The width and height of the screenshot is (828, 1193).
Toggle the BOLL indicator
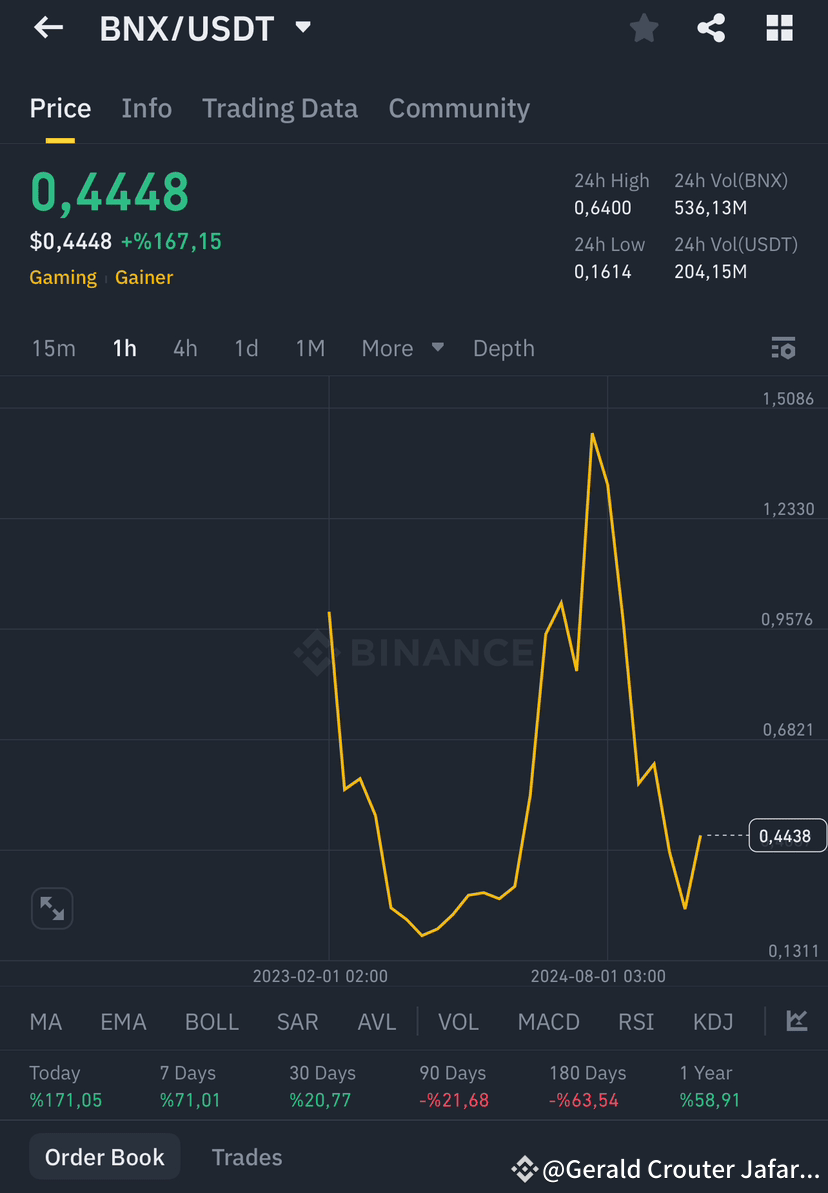click(212, 1022)
